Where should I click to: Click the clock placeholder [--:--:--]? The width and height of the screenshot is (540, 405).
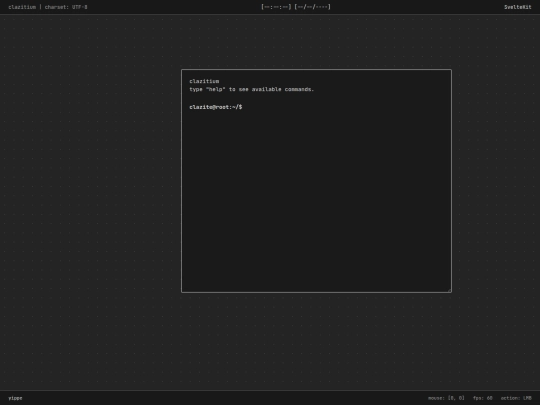click(276, 7)
